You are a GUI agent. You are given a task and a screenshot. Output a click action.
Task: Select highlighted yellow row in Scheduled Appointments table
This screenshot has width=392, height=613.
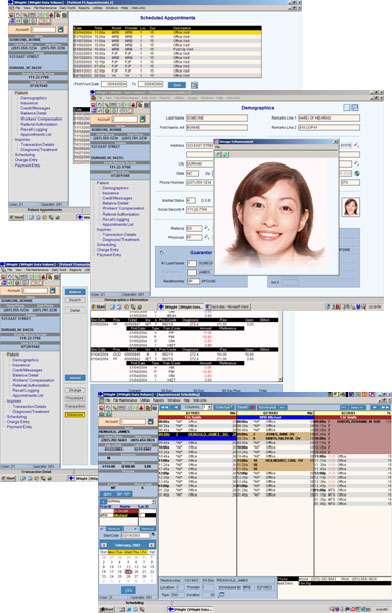[x=167, y=32]
